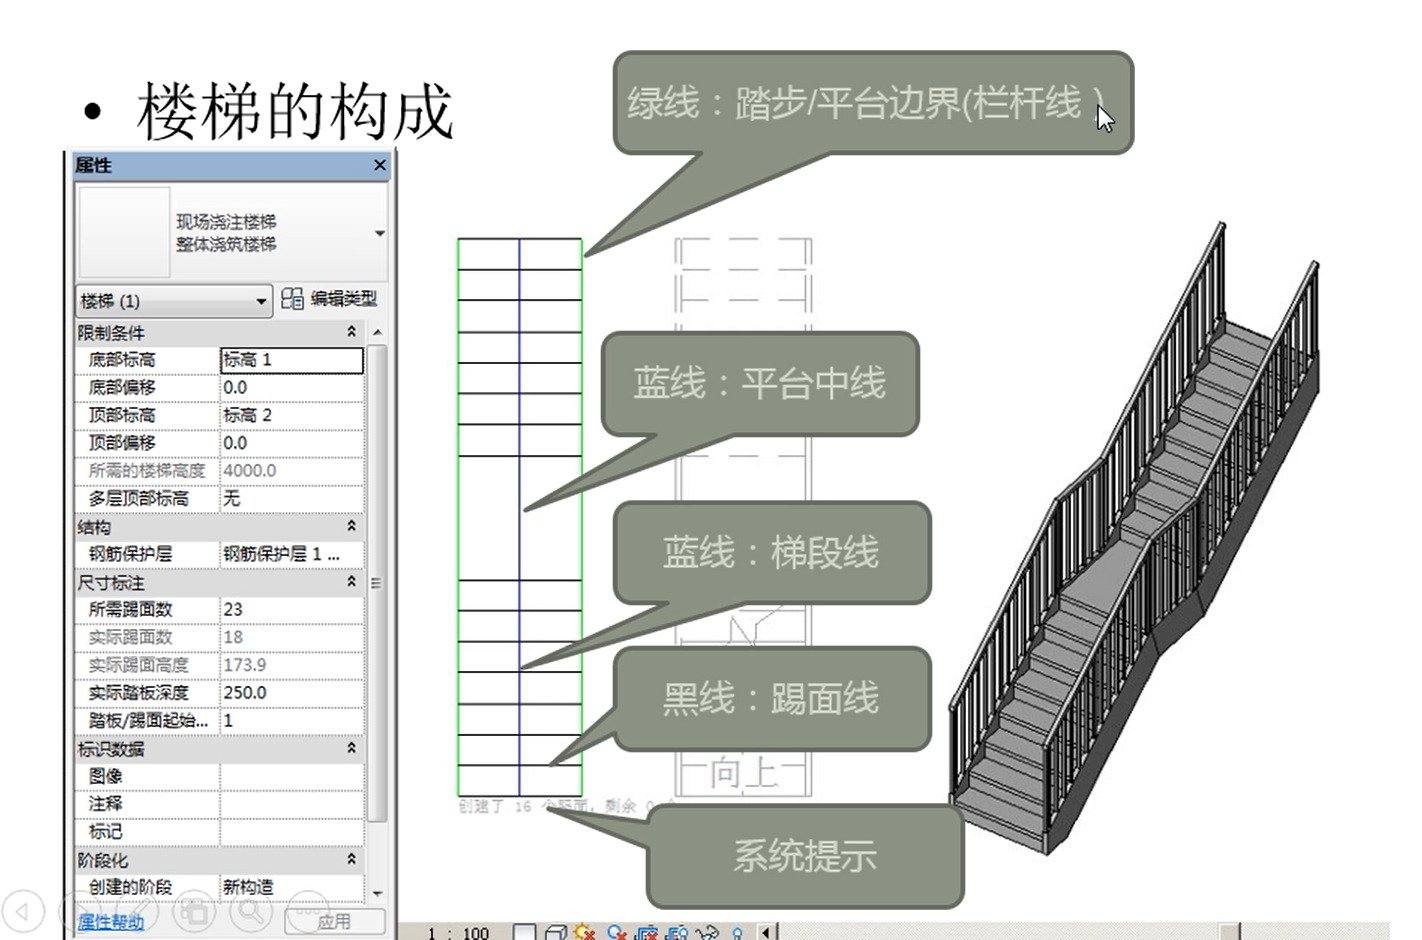Click the crop view icon with red X

(646, 932)
